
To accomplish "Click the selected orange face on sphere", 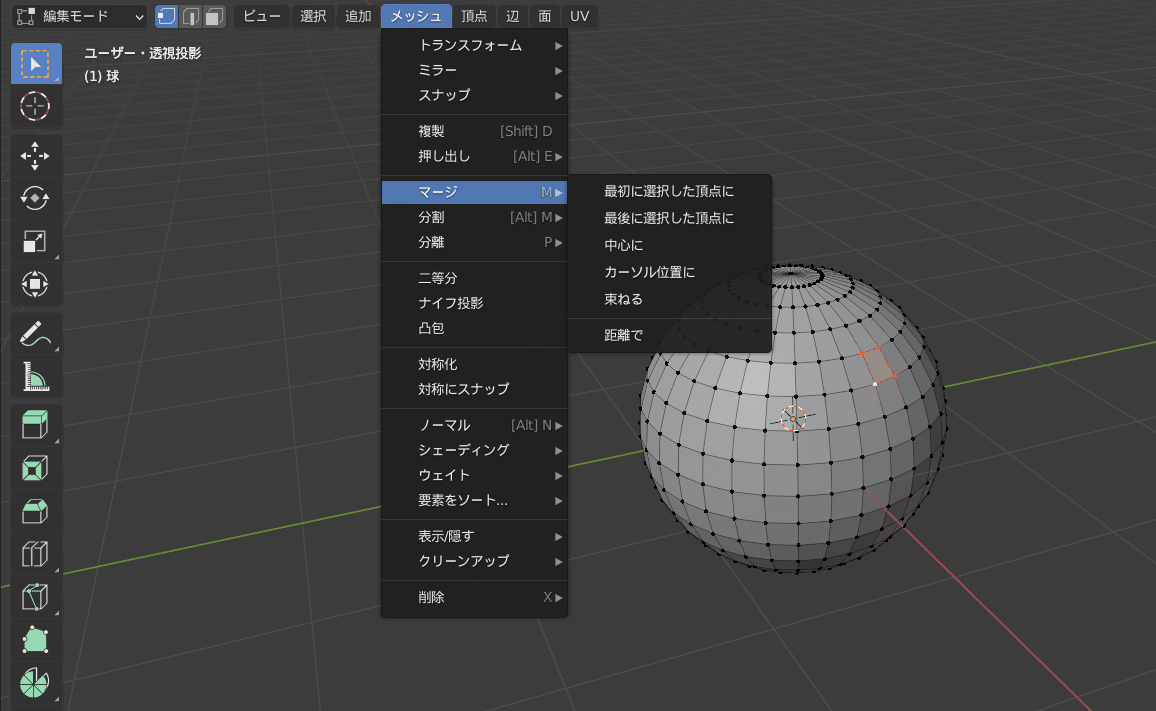I will coord(878,365).
